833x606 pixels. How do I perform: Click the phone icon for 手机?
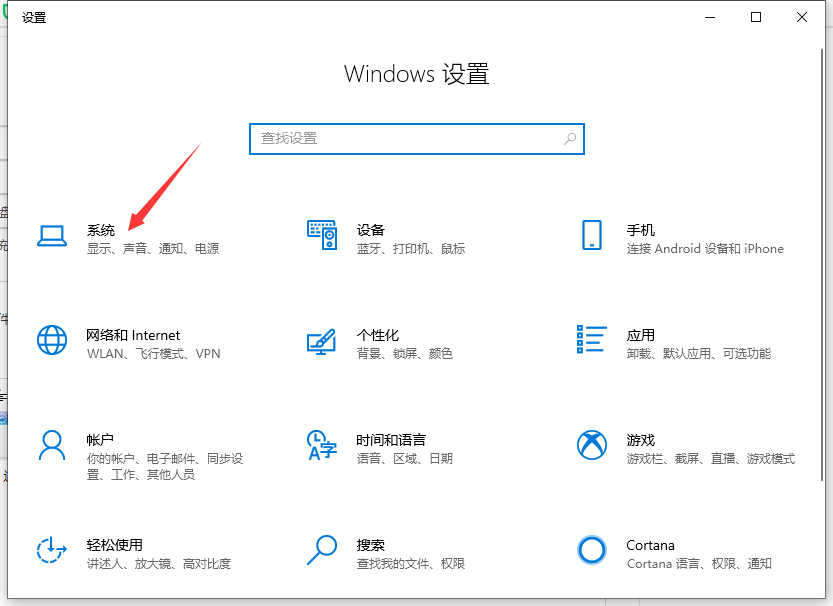591,236
